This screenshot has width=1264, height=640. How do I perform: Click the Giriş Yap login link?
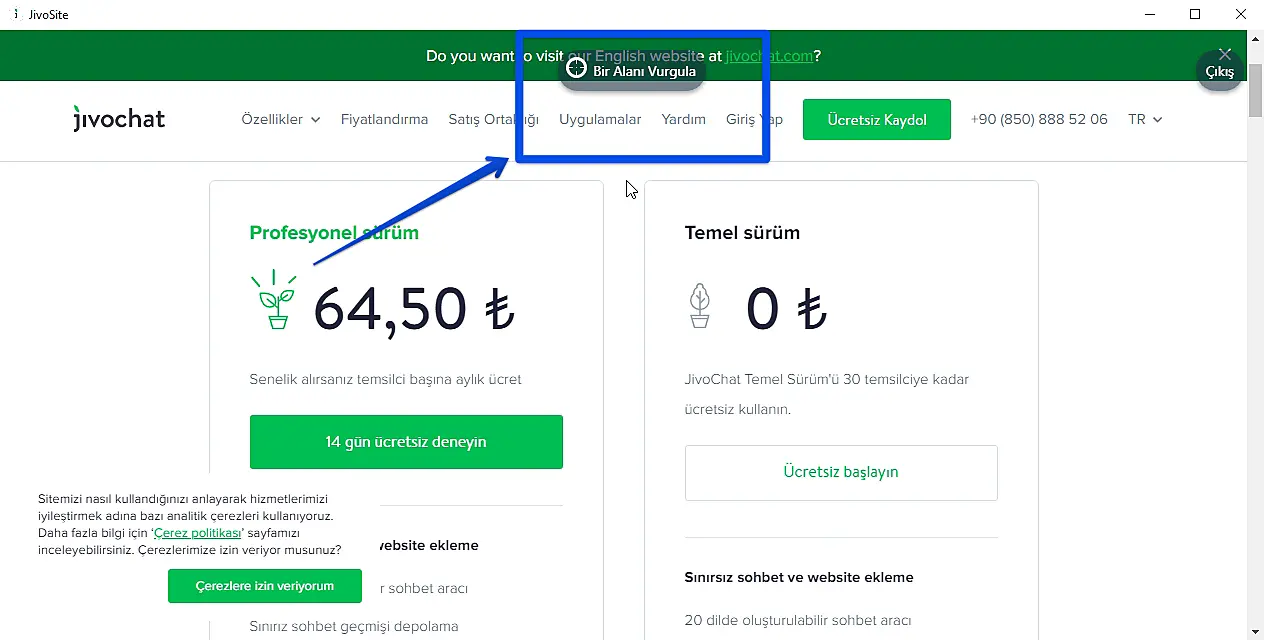coord(754,119)
